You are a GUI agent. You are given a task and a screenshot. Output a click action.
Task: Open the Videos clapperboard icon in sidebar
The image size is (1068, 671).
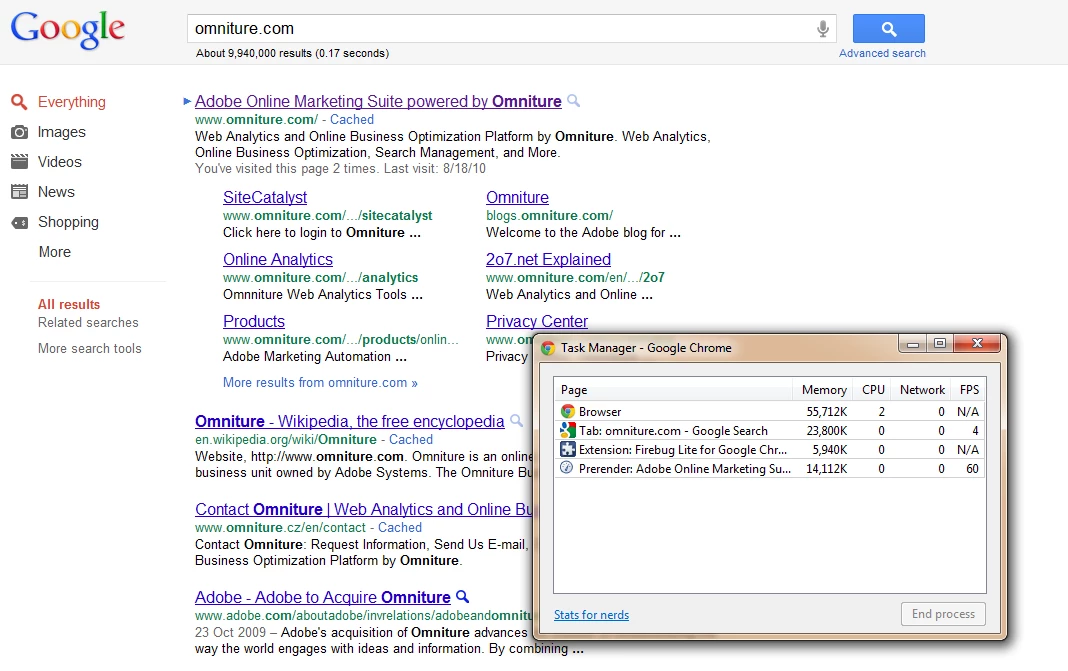click(20, 162)
